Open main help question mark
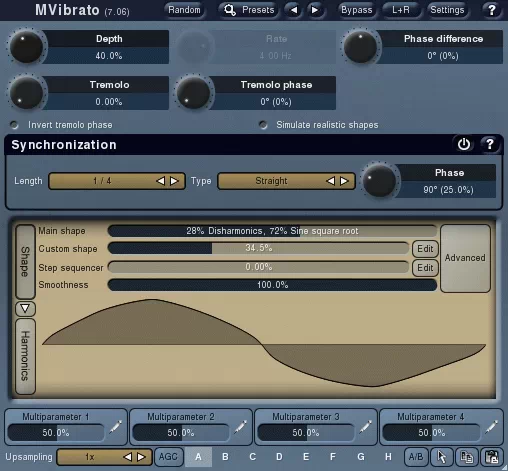The height and width of the screenshot is (471, 508). tap(491, 10)
